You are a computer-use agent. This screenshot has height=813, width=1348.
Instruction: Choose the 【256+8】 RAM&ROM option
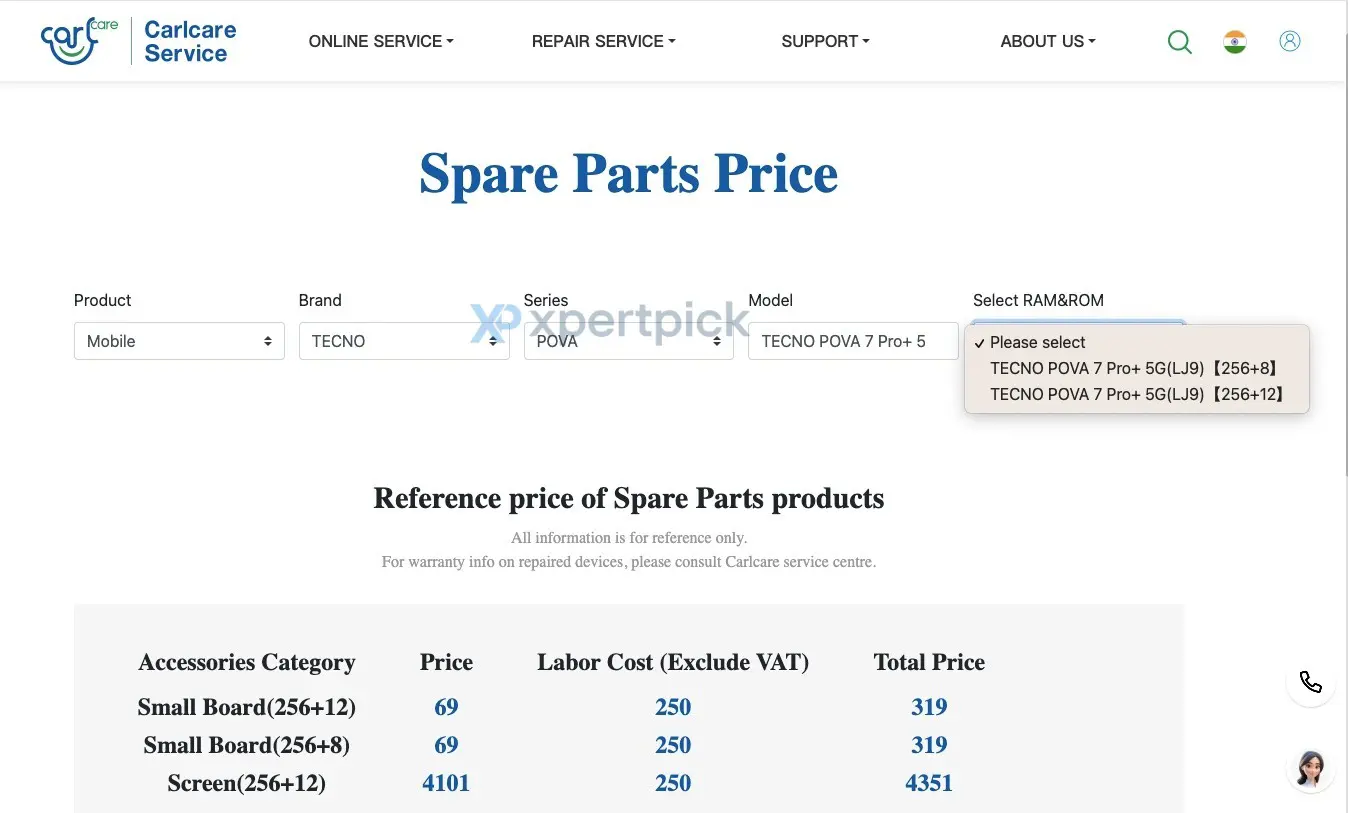pos(1136,368)
